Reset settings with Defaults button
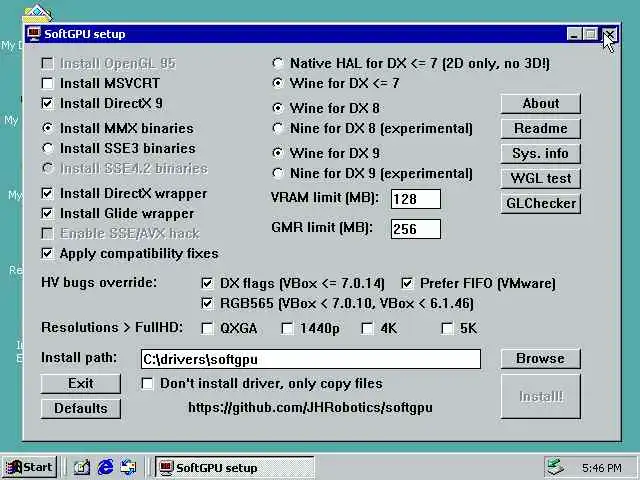 coord(81,409)
